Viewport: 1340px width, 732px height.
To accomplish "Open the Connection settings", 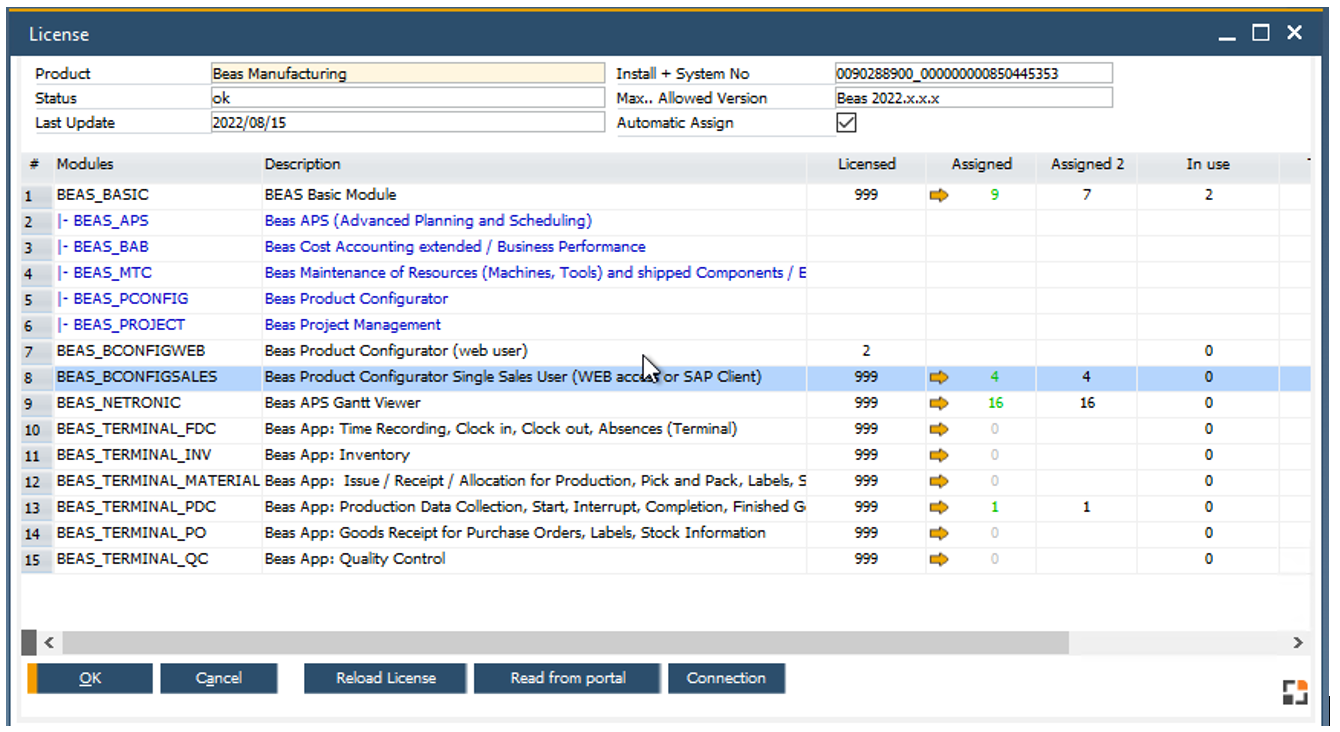I will tap(727, 678).
